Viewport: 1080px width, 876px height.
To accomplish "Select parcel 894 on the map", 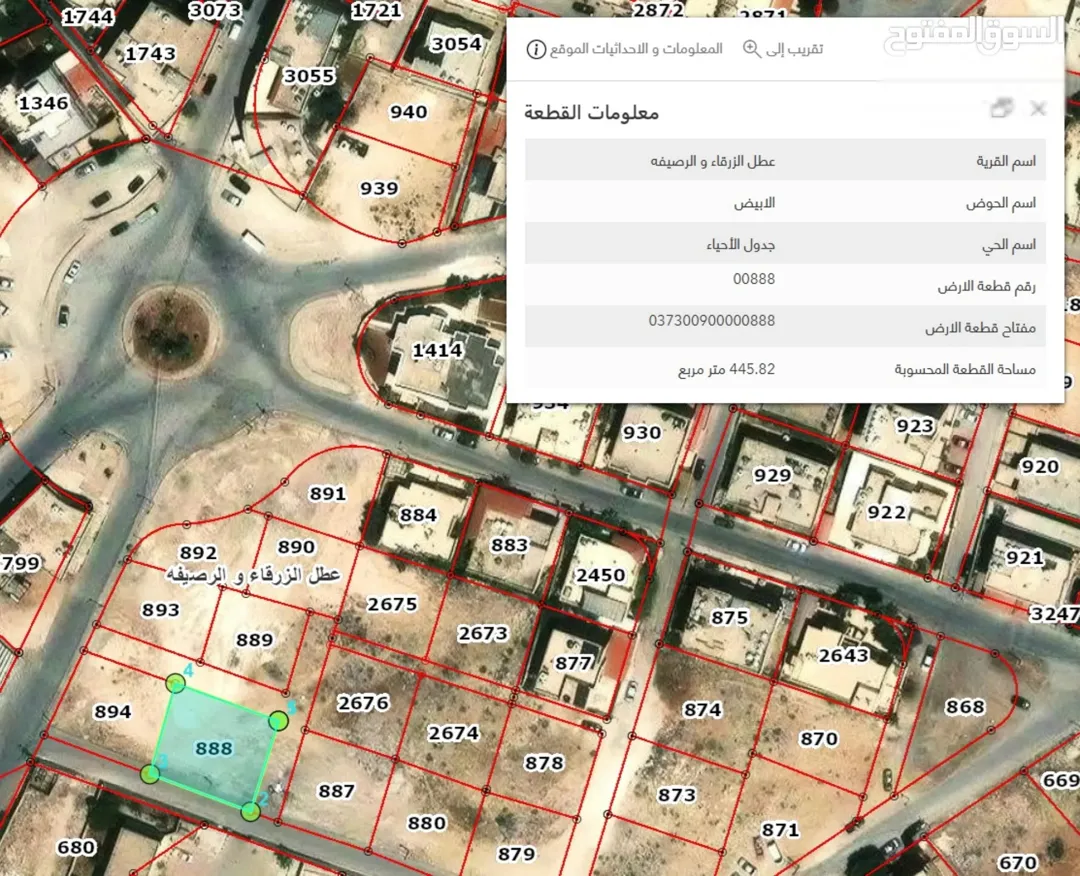I will click(x=112, y=711).
